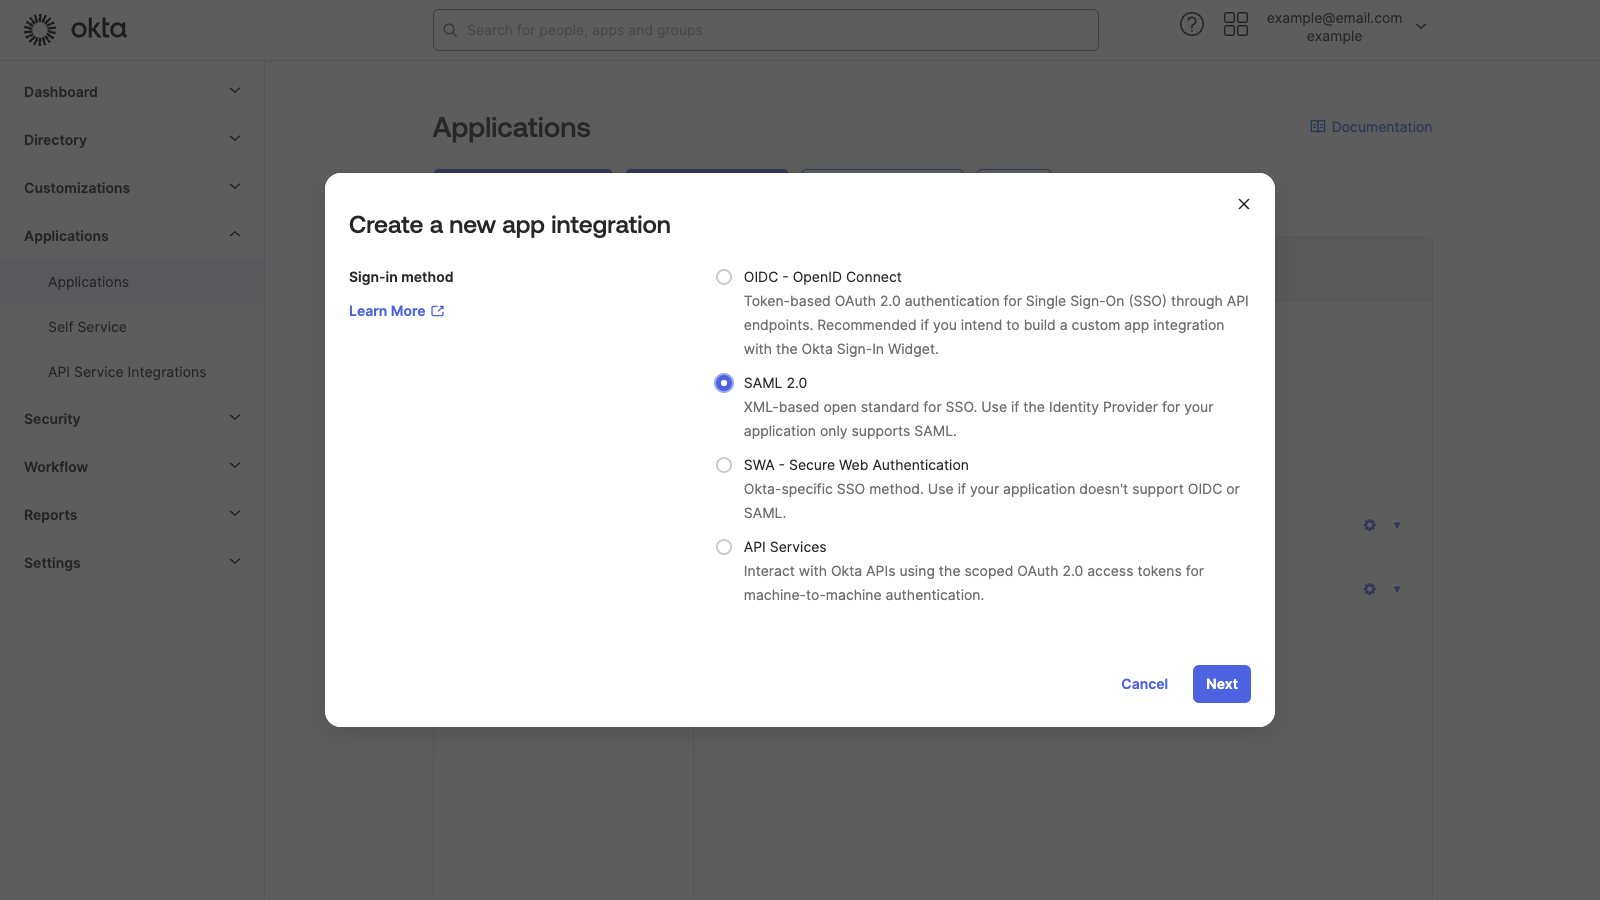Collapse the Applications section chevron
1600x900 pixels.
coord(235,235)
